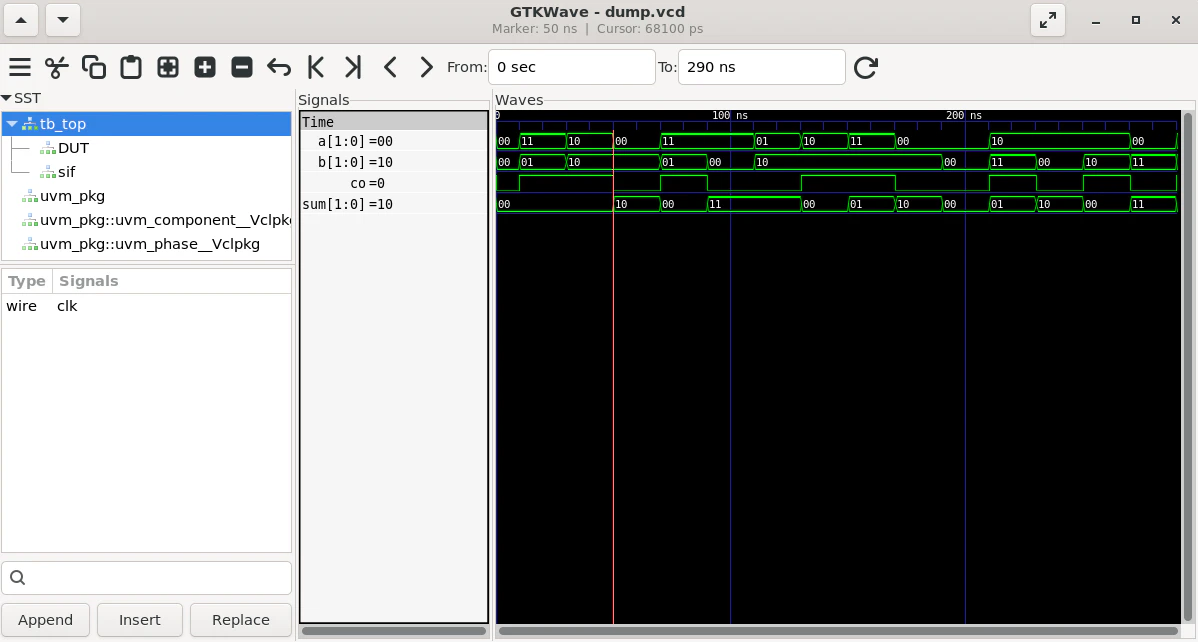Select sif in the hierarchy tree
Image resolution: width=1198 pixels, height=642 pixels.
66,172
